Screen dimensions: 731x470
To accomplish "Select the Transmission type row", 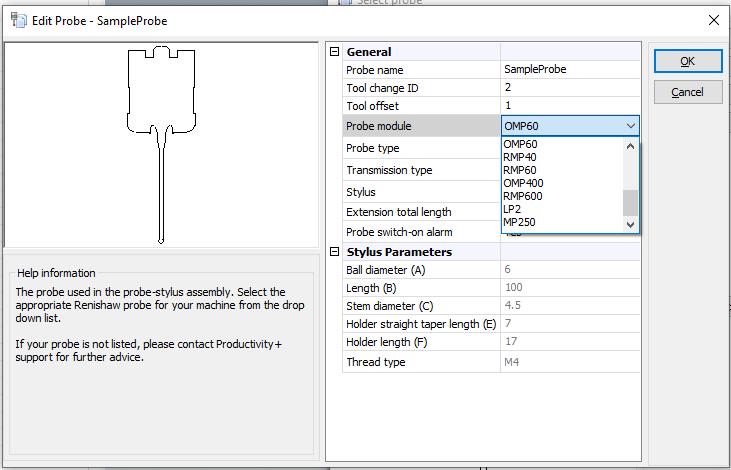I will tap(421, 170).
